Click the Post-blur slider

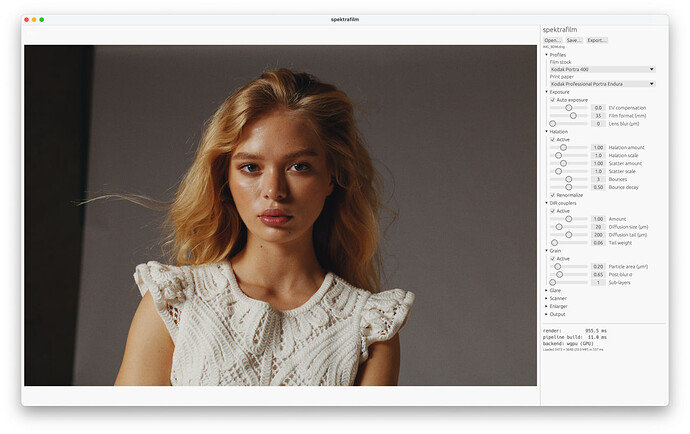coord(569,274)
